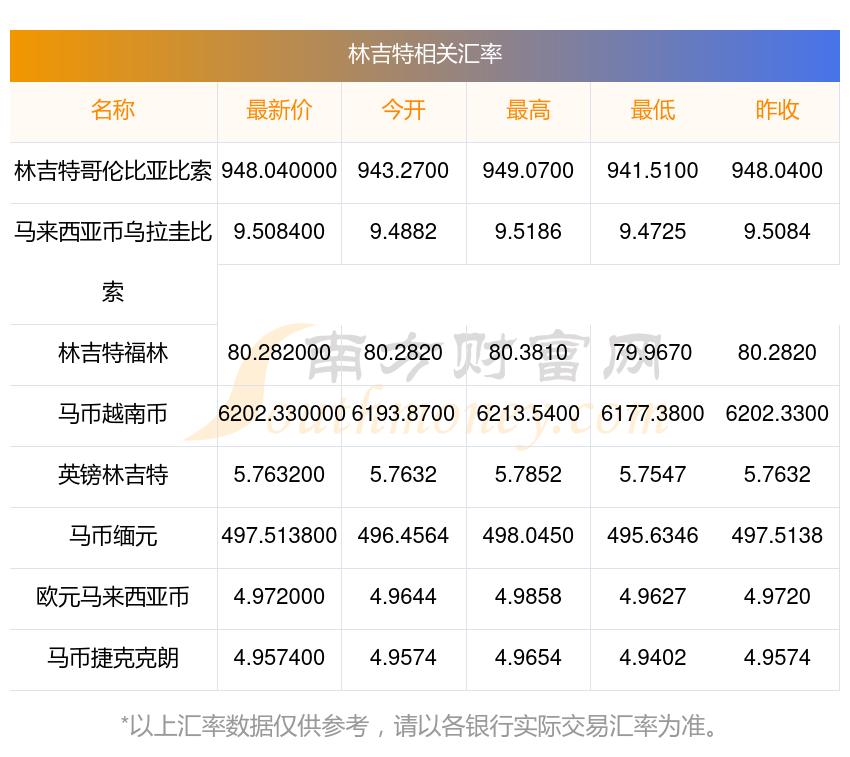
Task: Click the value 9.4882
Action: click(x=403, y=232)
